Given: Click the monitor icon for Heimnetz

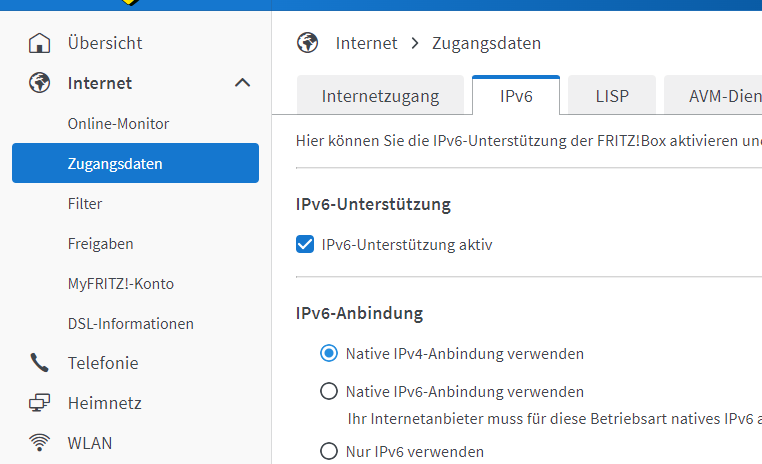Looking at the screenshot, I should (x=40, y=403).
